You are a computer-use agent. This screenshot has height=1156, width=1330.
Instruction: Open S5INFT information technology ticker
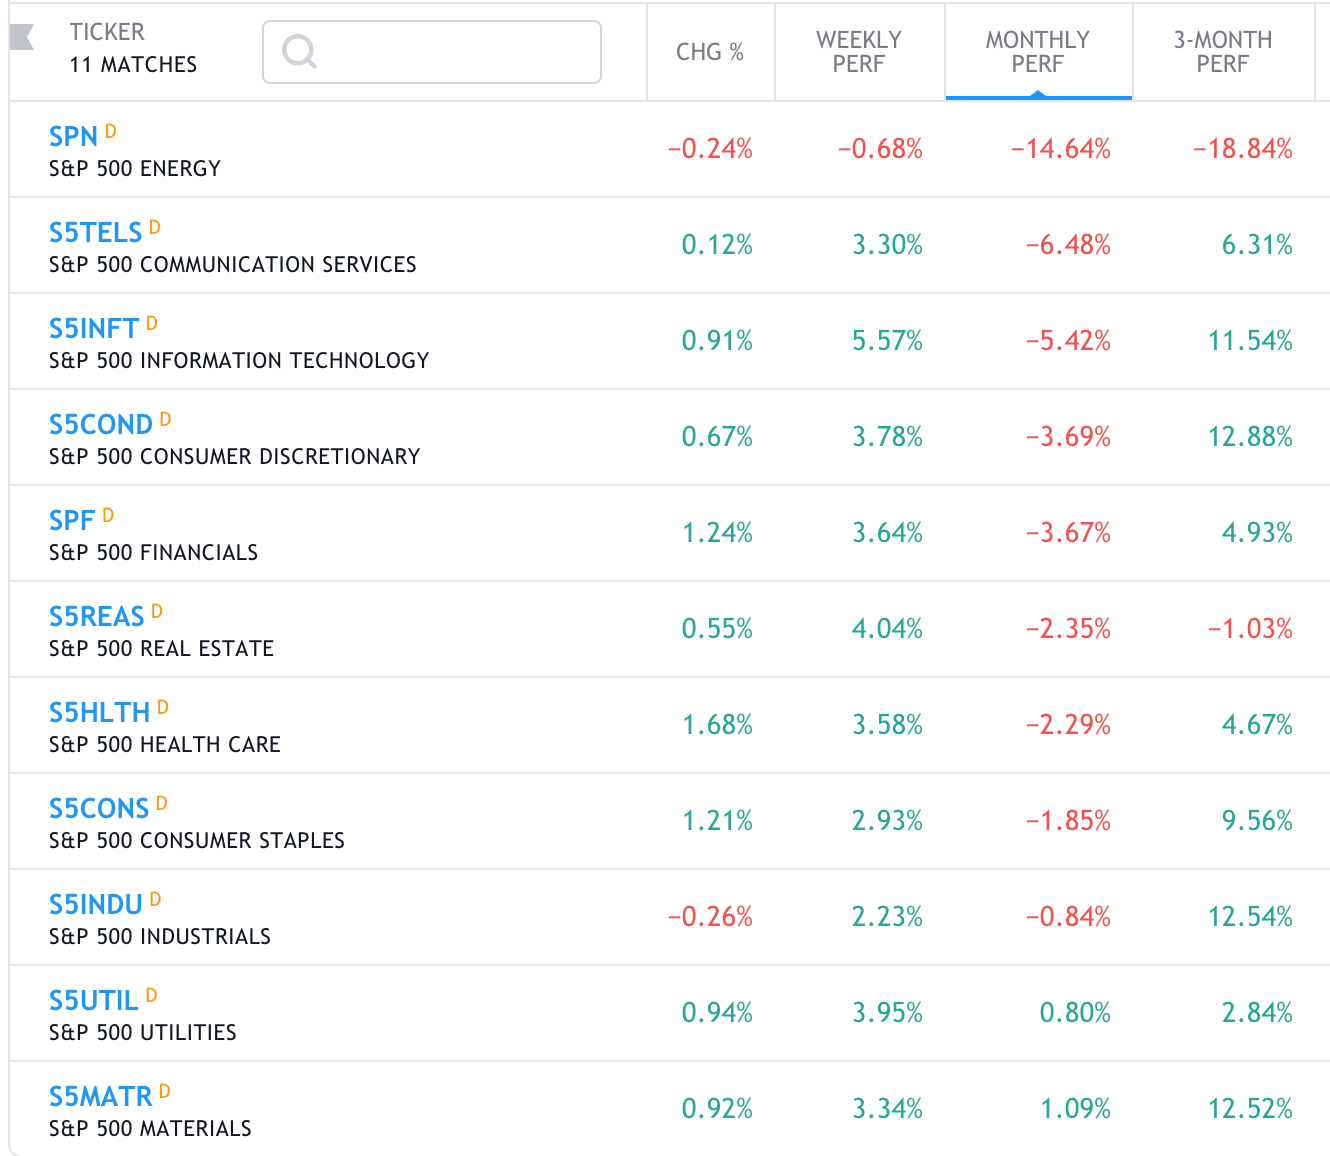(94, 329)
